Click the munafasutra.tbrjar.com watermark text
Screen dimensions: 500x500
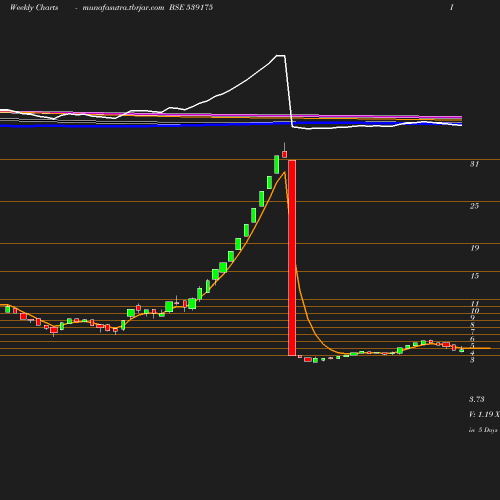point(123,8)
